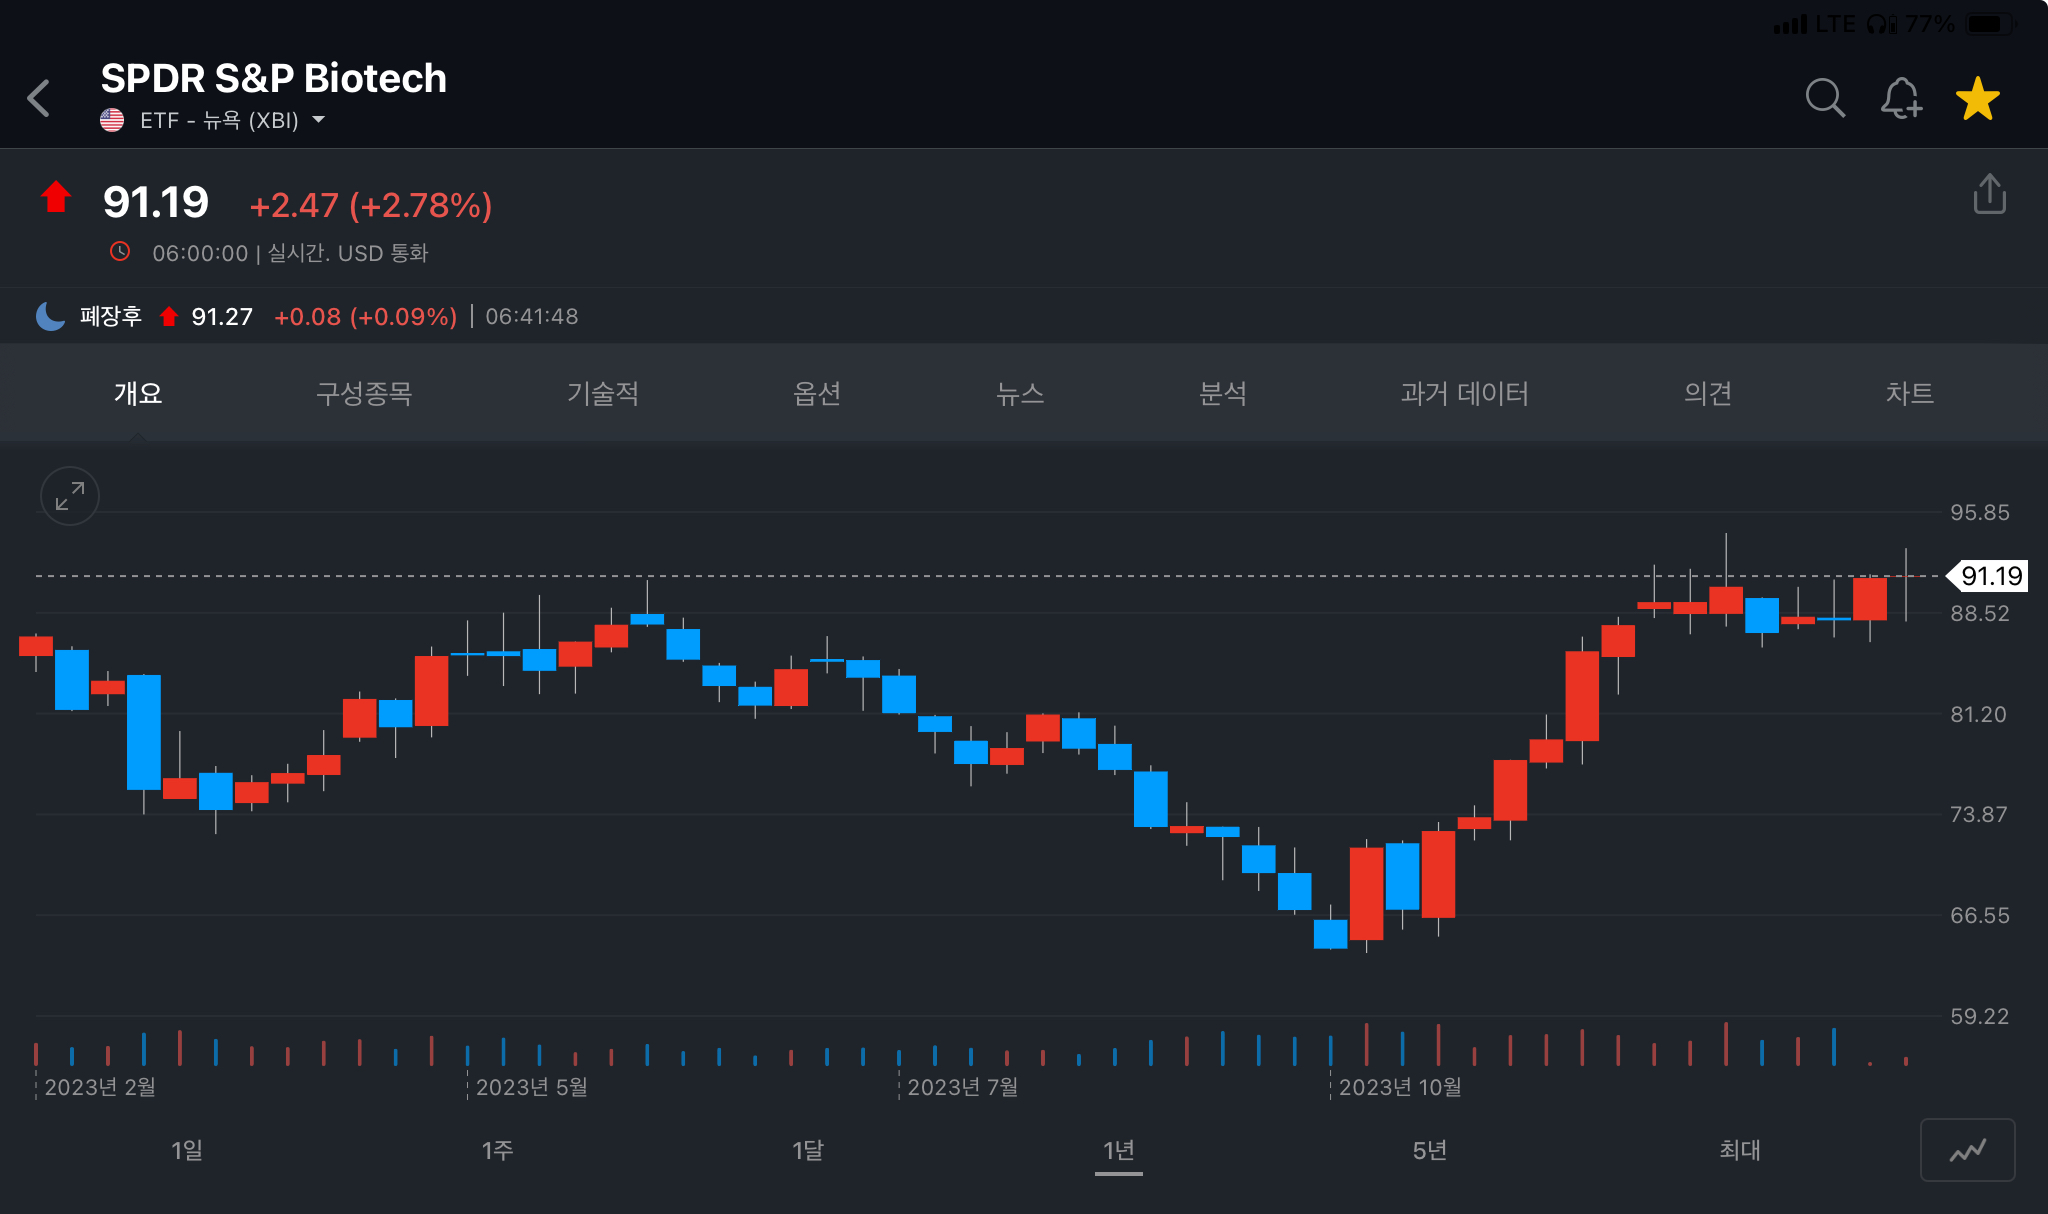The width and height of the screenshot is (2048, 1214).
Task: Open the 과거 데이터 tab
Action: pos(1464,393)
